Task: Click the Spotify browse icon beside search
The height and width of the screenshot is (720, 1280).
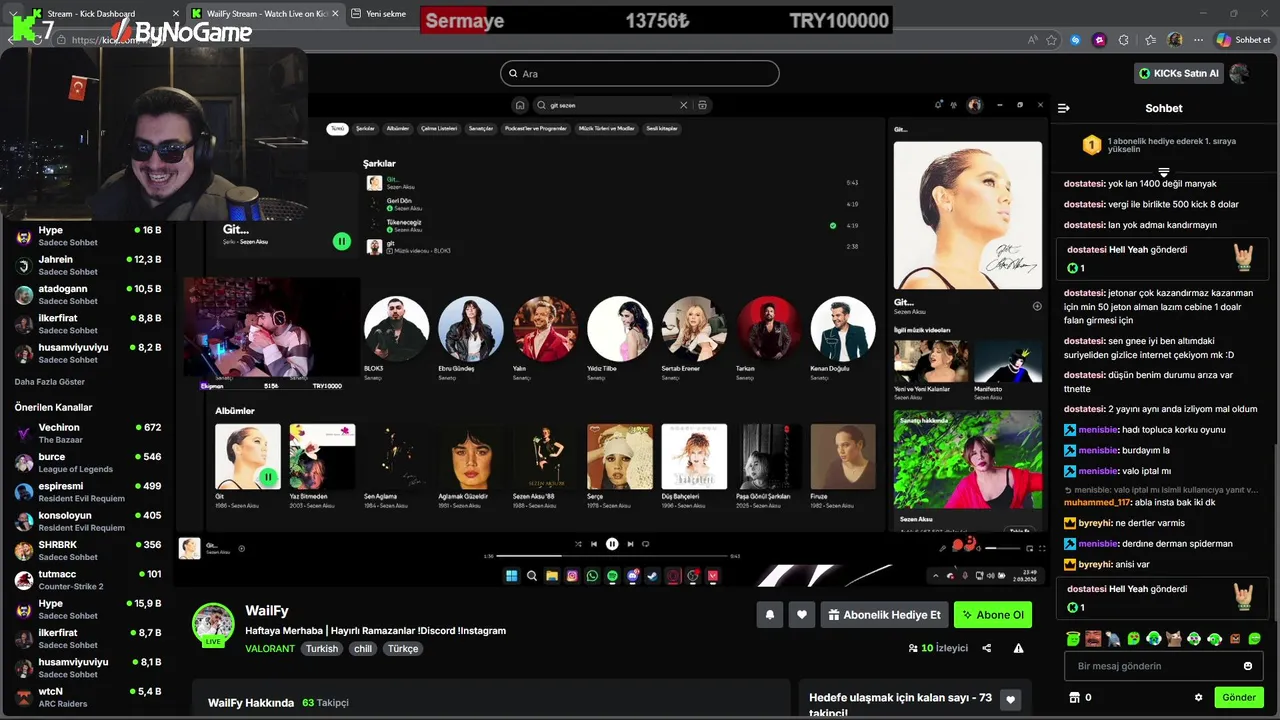Action: (x=703, y=105)
